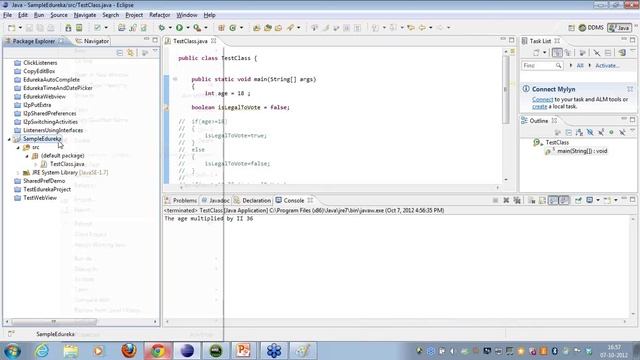The height and width of the screenshot is (360, 640).
Task: Click the Find field in Task List
Action: pyautogui.click(x=542, y=66)
